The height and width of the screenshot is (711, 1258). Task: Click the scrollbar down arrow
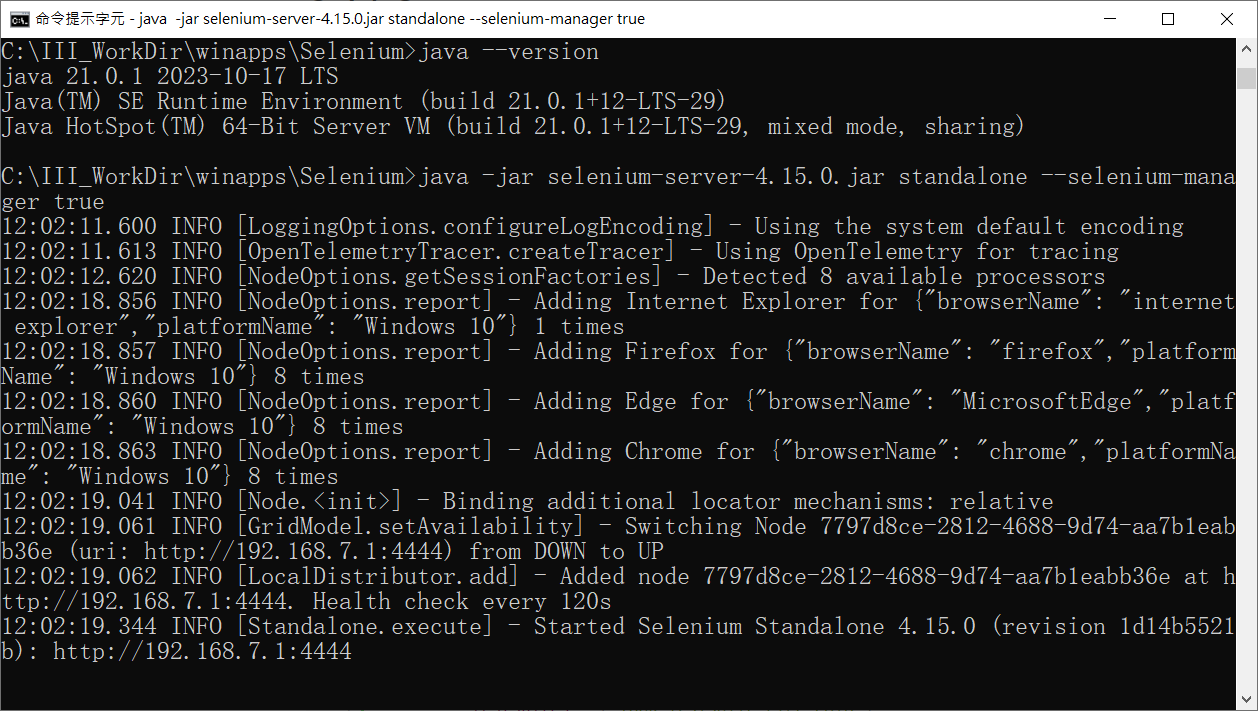tap(1246, 700)
